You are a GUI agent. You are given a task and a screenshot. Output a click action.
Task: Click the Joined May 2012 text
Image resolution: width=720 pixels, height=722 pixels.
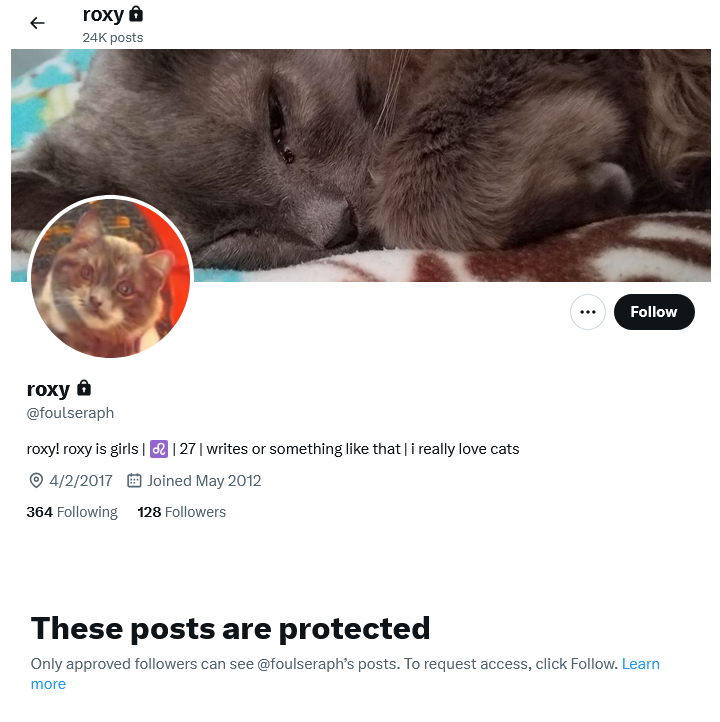(x=204, y=481)
